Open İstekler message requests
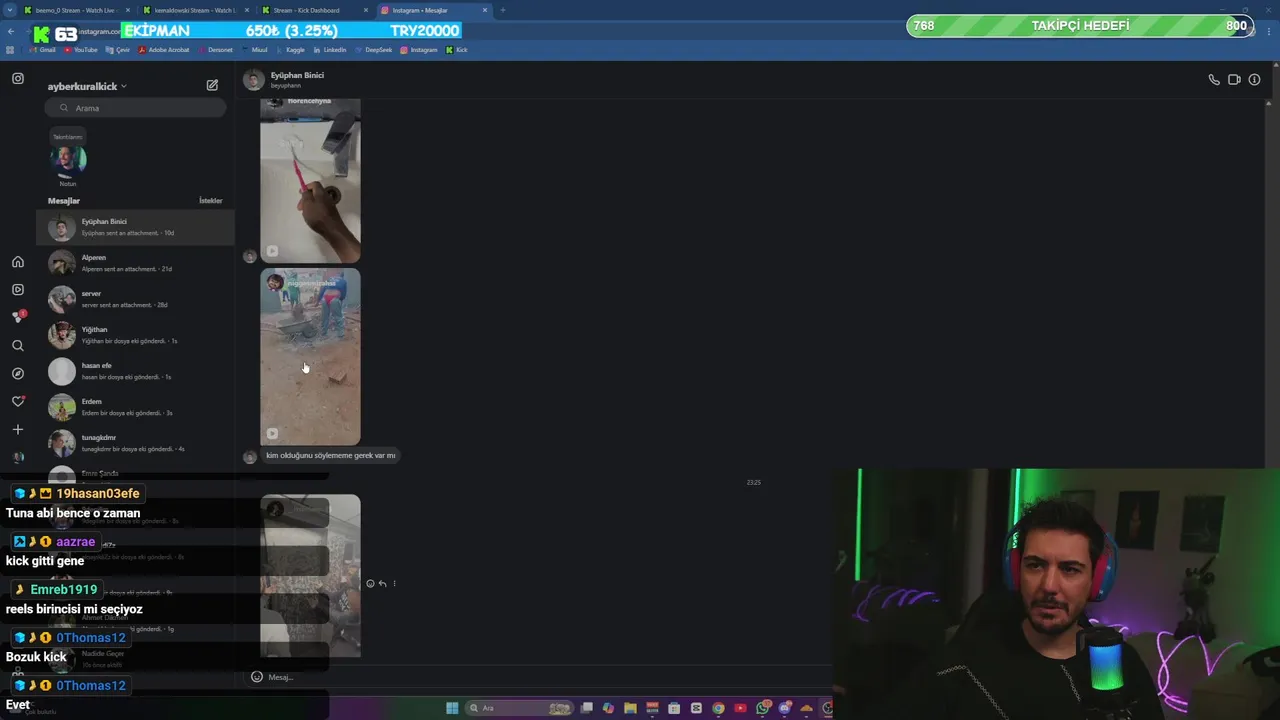Screen dimensions: 1280x720 pyautogui.click(x=210, y=201)
